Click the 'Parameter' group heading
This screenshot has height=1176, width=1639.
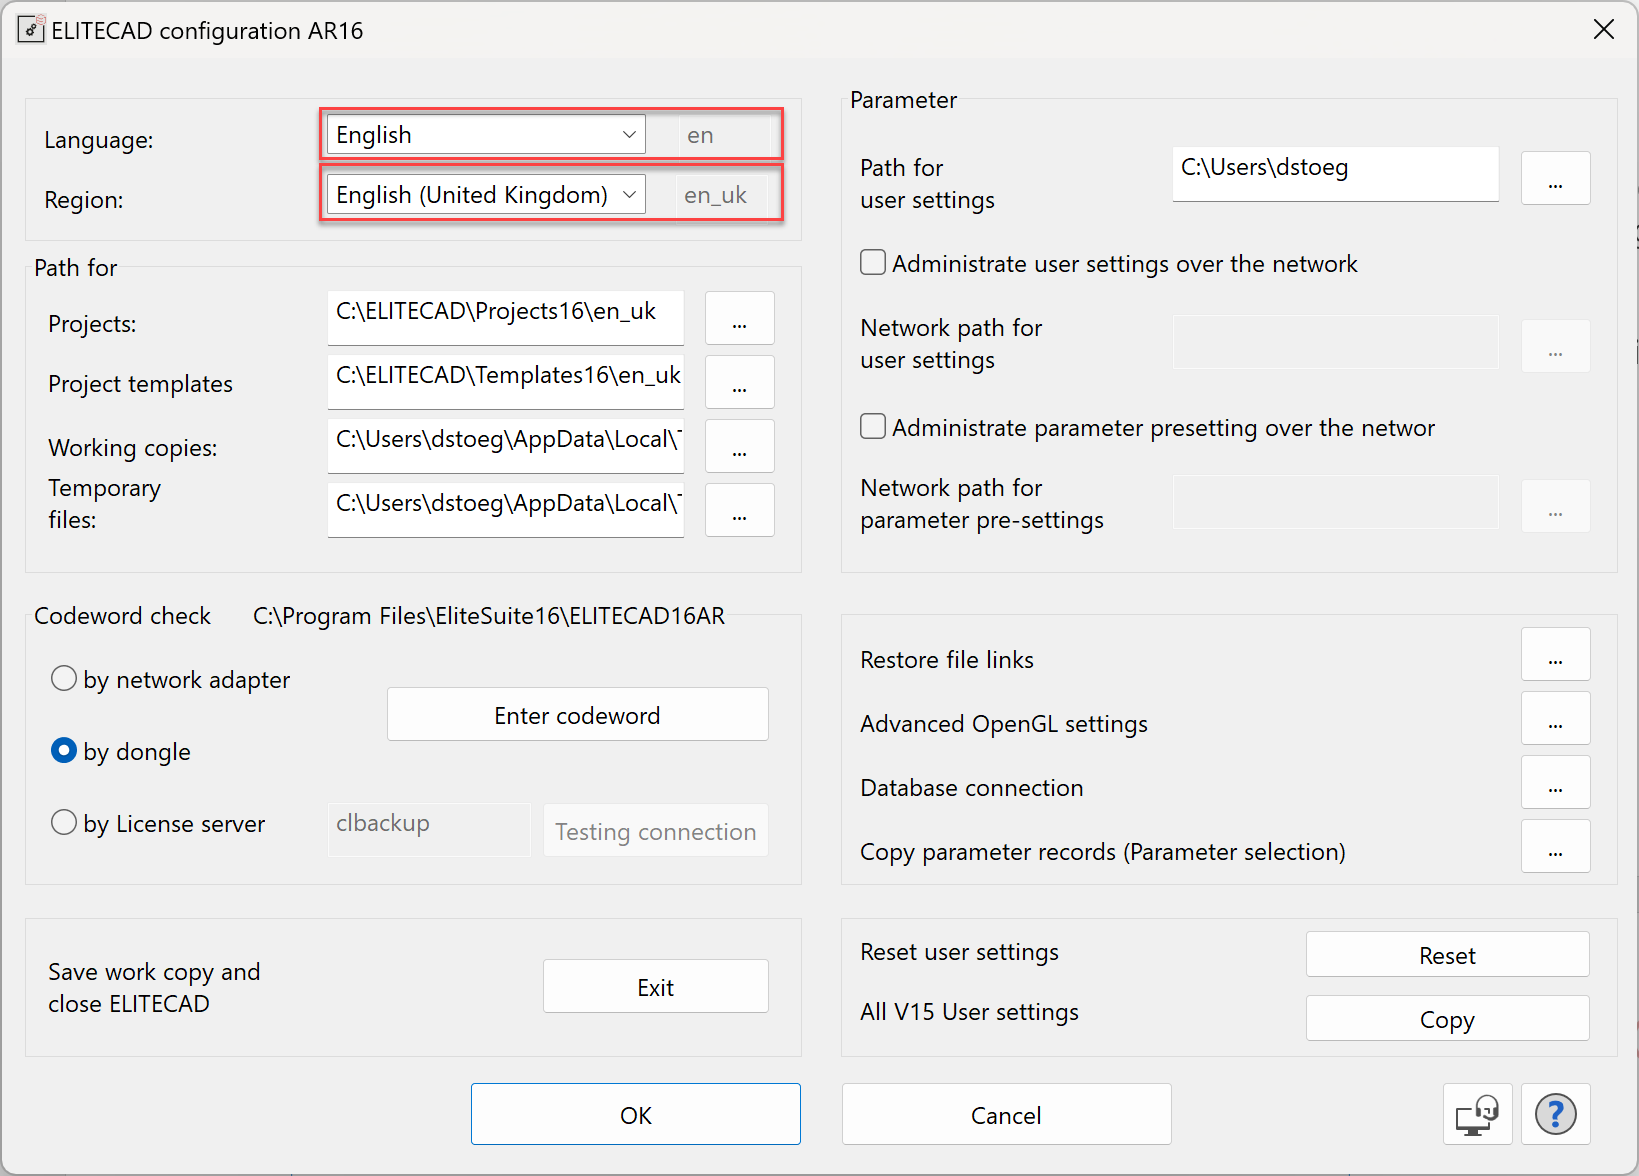[903, 99]
